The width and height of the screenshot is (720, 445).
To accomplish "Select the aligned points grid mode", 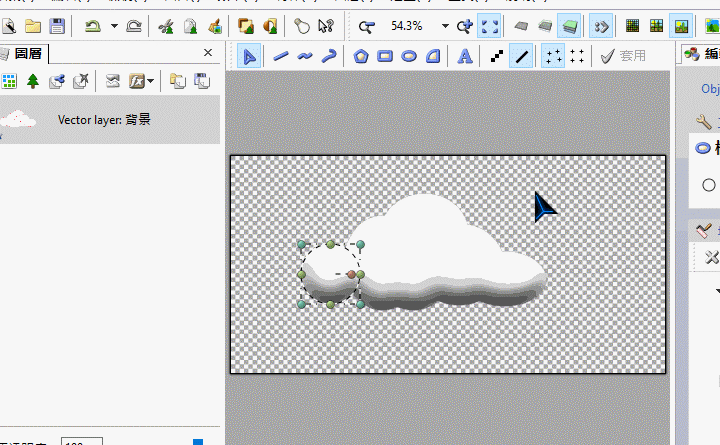I will pyautogui.click(x=577, y=56).
